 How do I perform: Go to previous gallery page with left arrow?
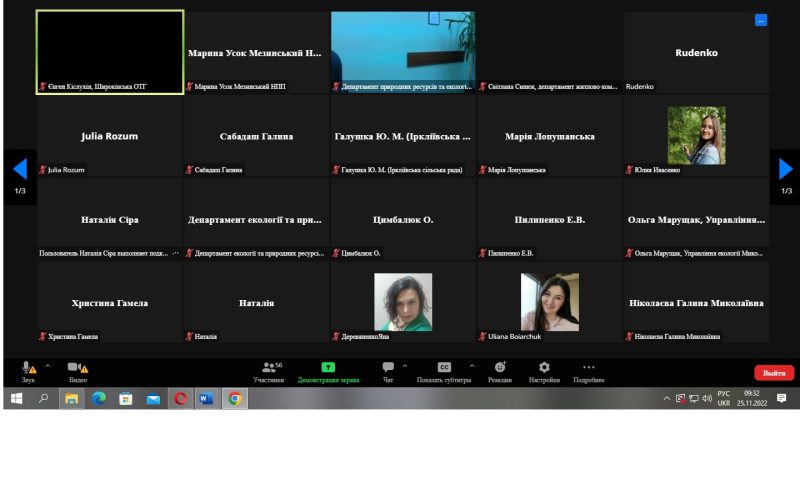pos(19,169)
